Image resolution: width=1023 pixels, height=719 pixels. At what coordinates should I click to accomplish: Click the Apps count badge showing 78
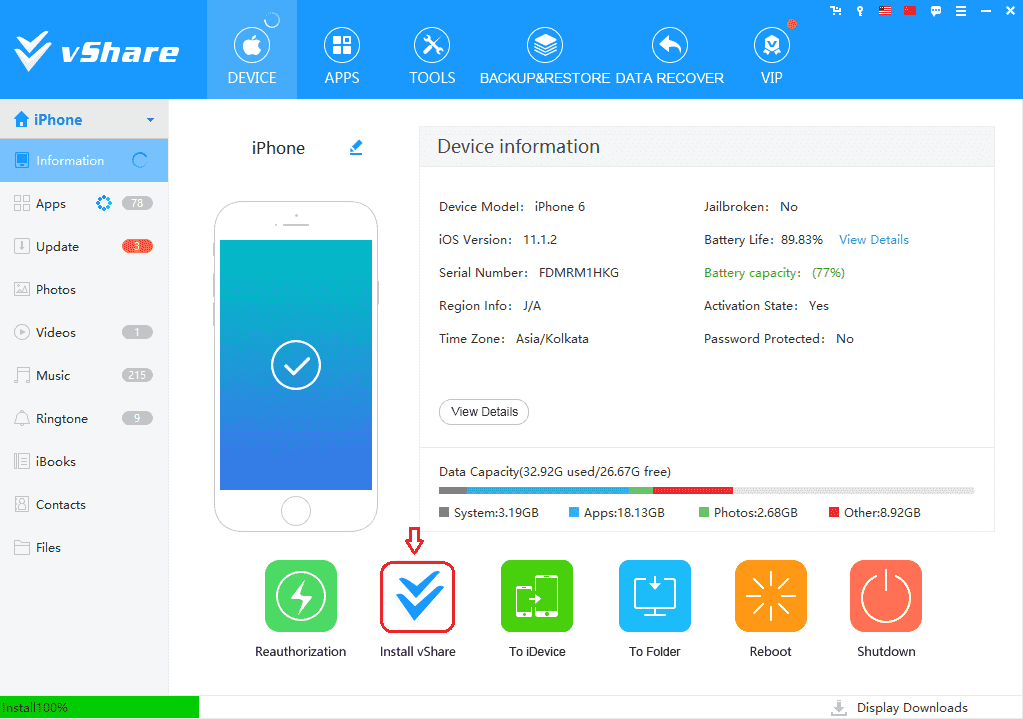[x=137, y=203]
